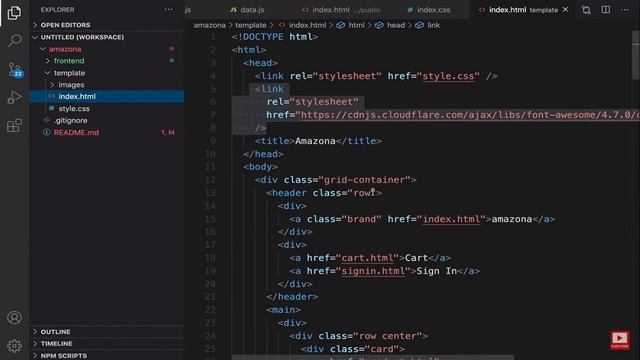Open the .gitignore file

pos(107,120)
